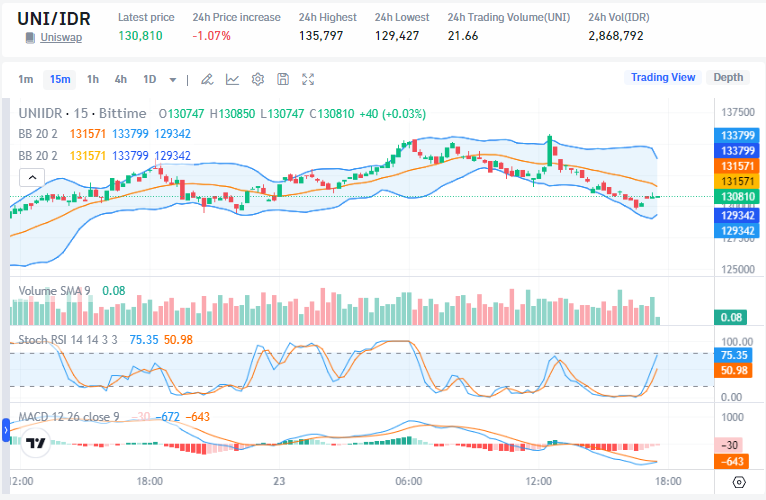Click the 24h trading volume 21.66

click(x=463, y=36)
